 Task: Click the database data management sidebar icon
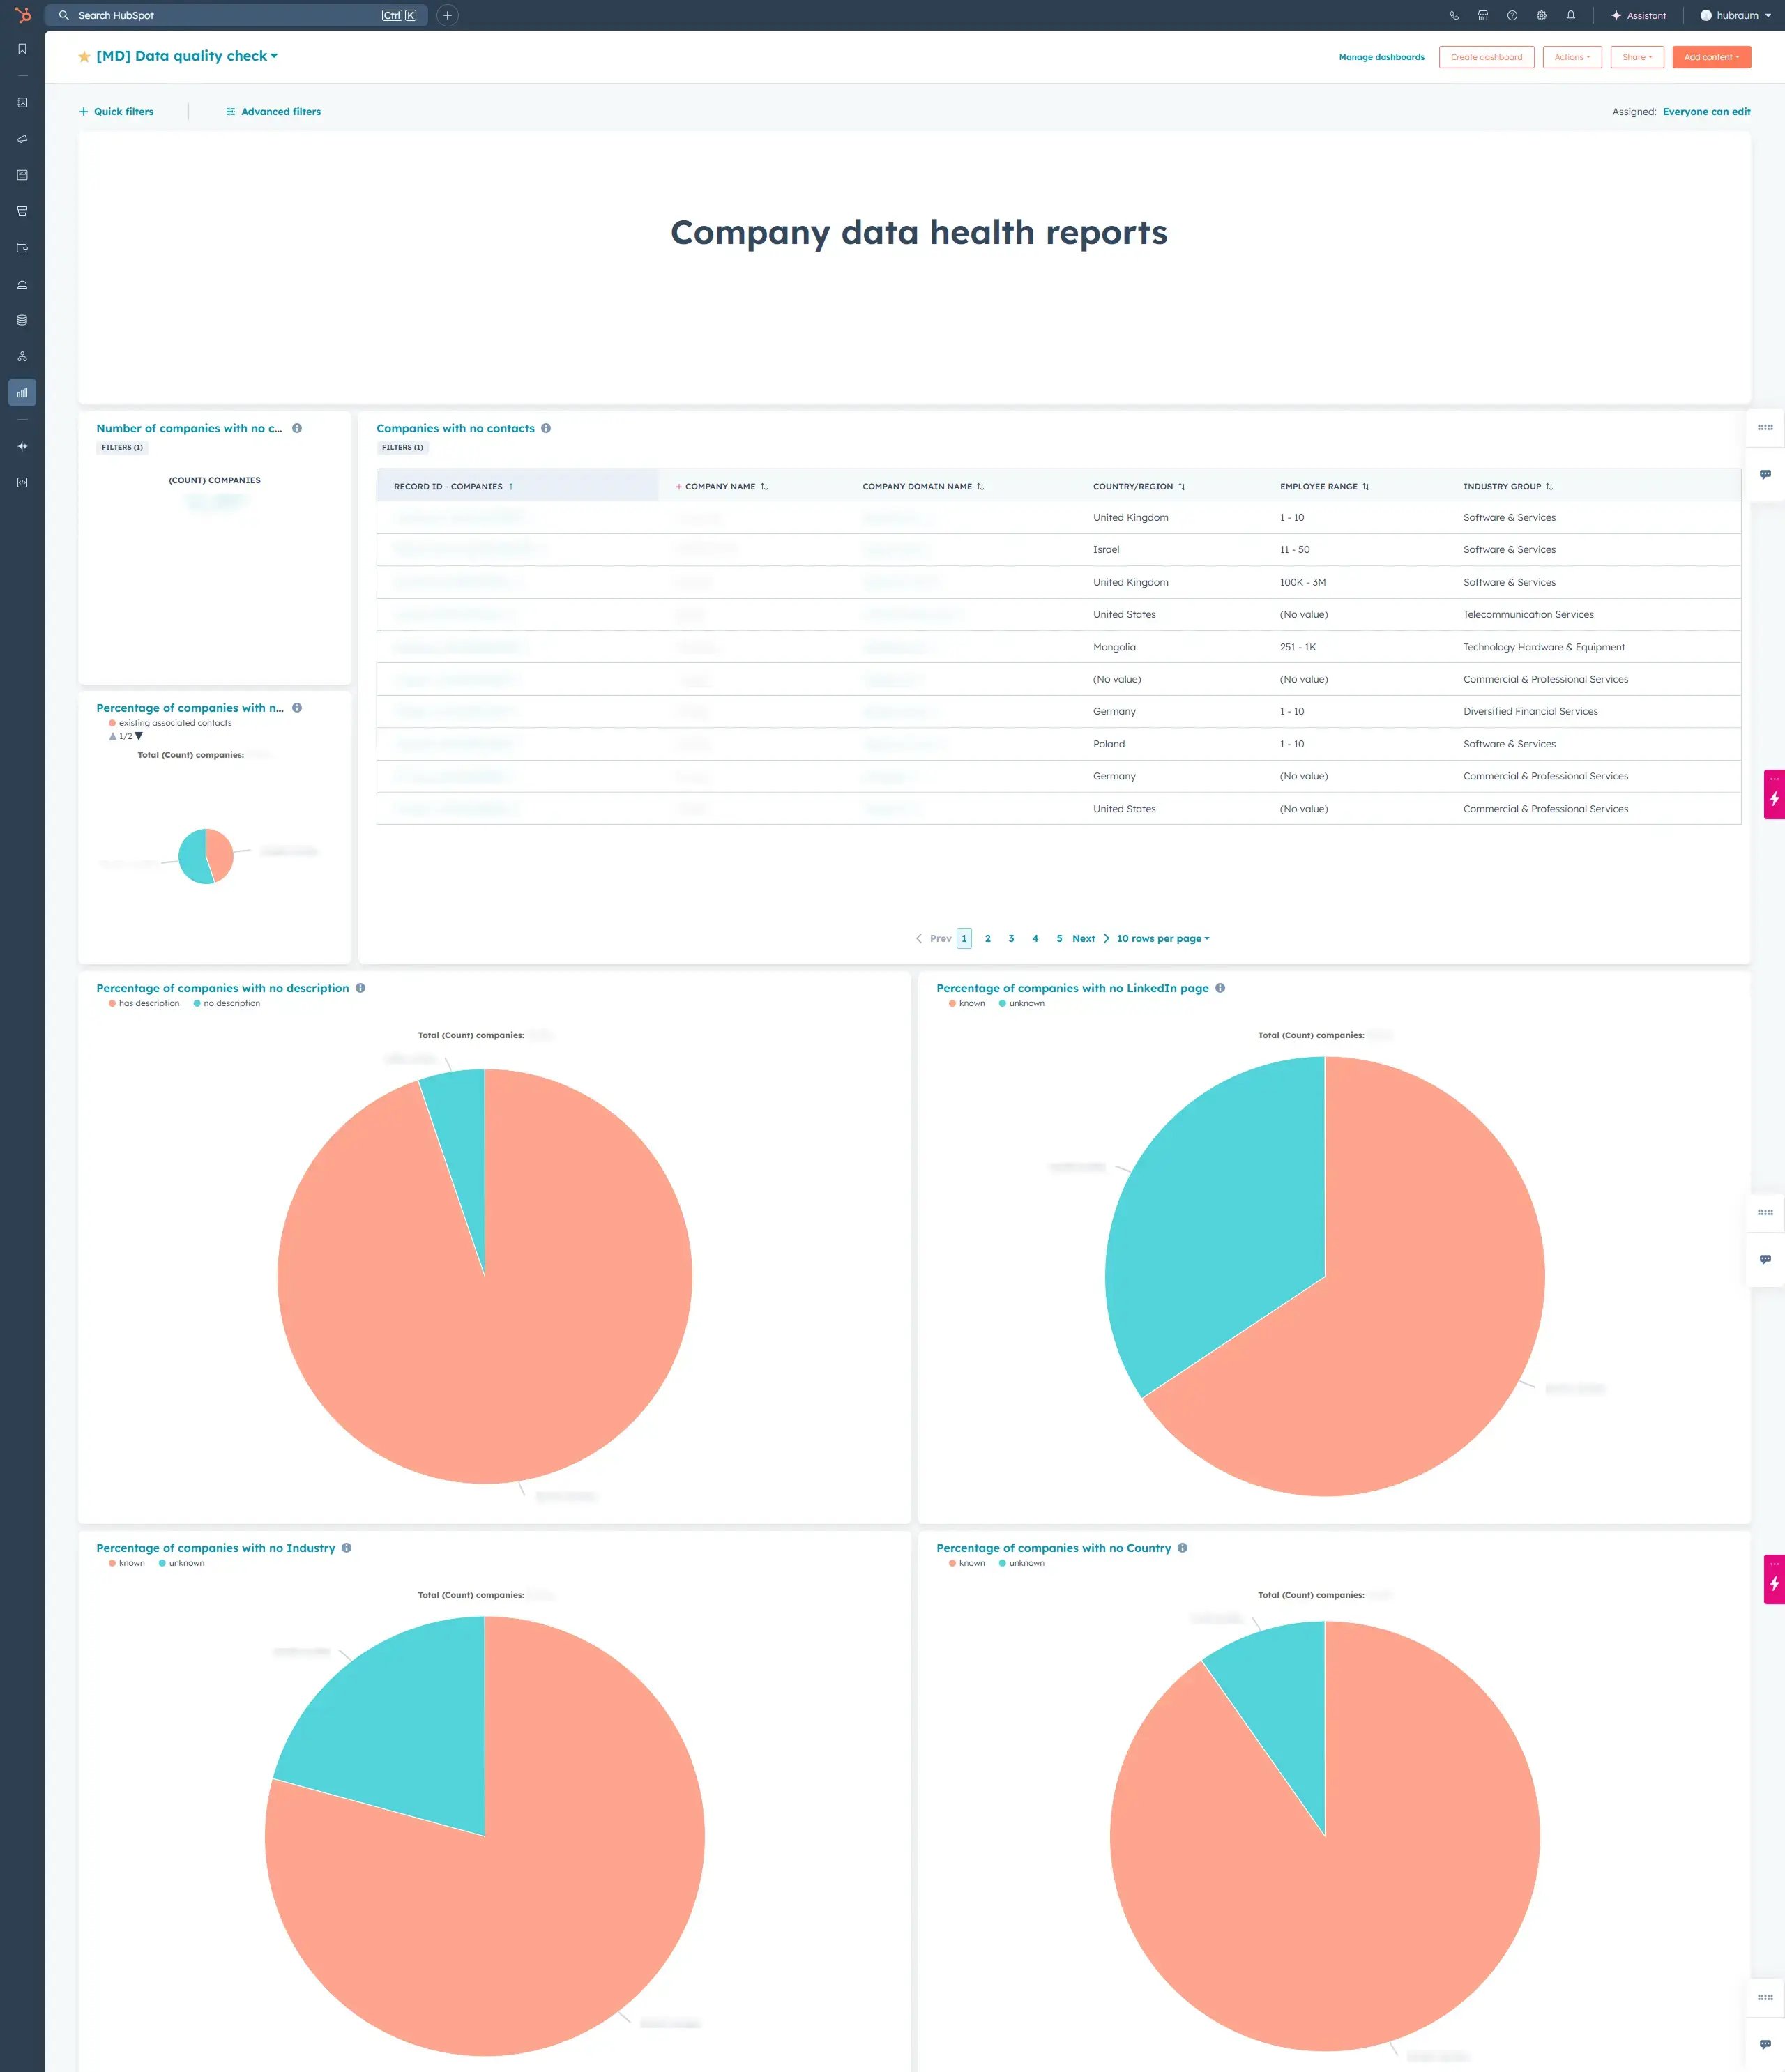(x=22, y=319)
